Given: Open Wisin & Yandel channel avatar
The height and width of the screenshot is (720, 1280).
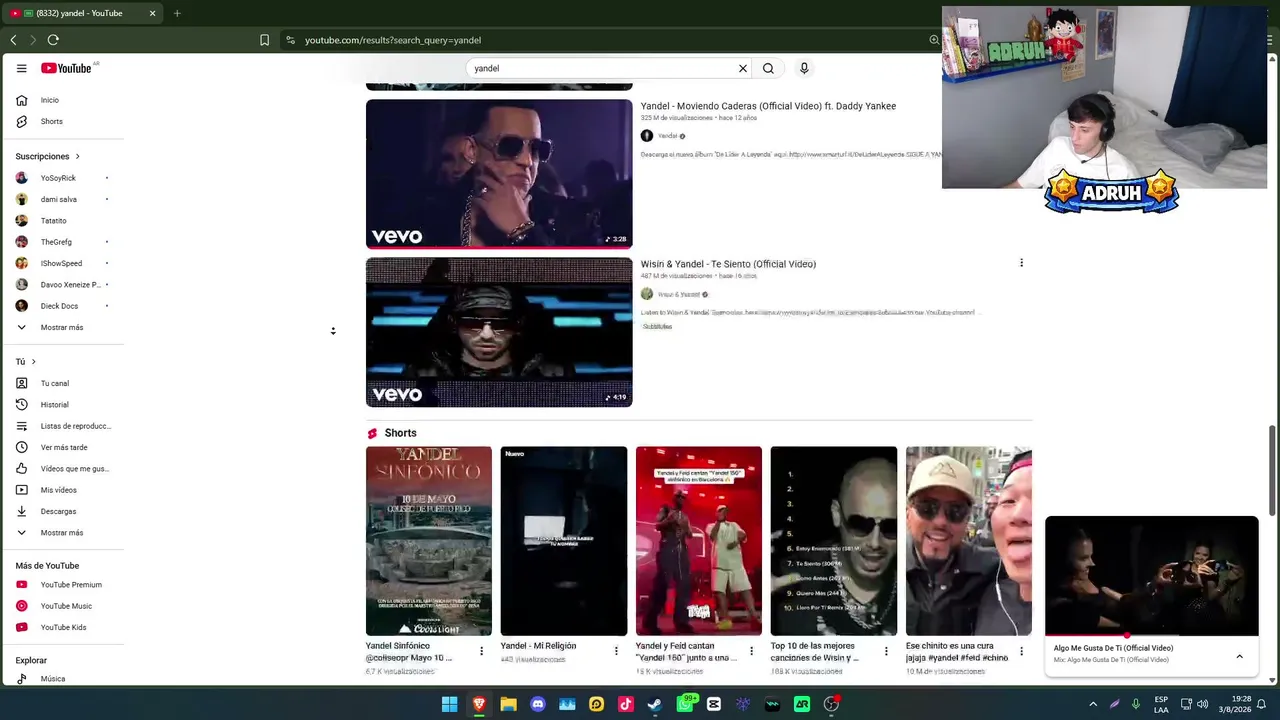Looking at the screenshot, I should pyautogui.click(x=647, y=294).
